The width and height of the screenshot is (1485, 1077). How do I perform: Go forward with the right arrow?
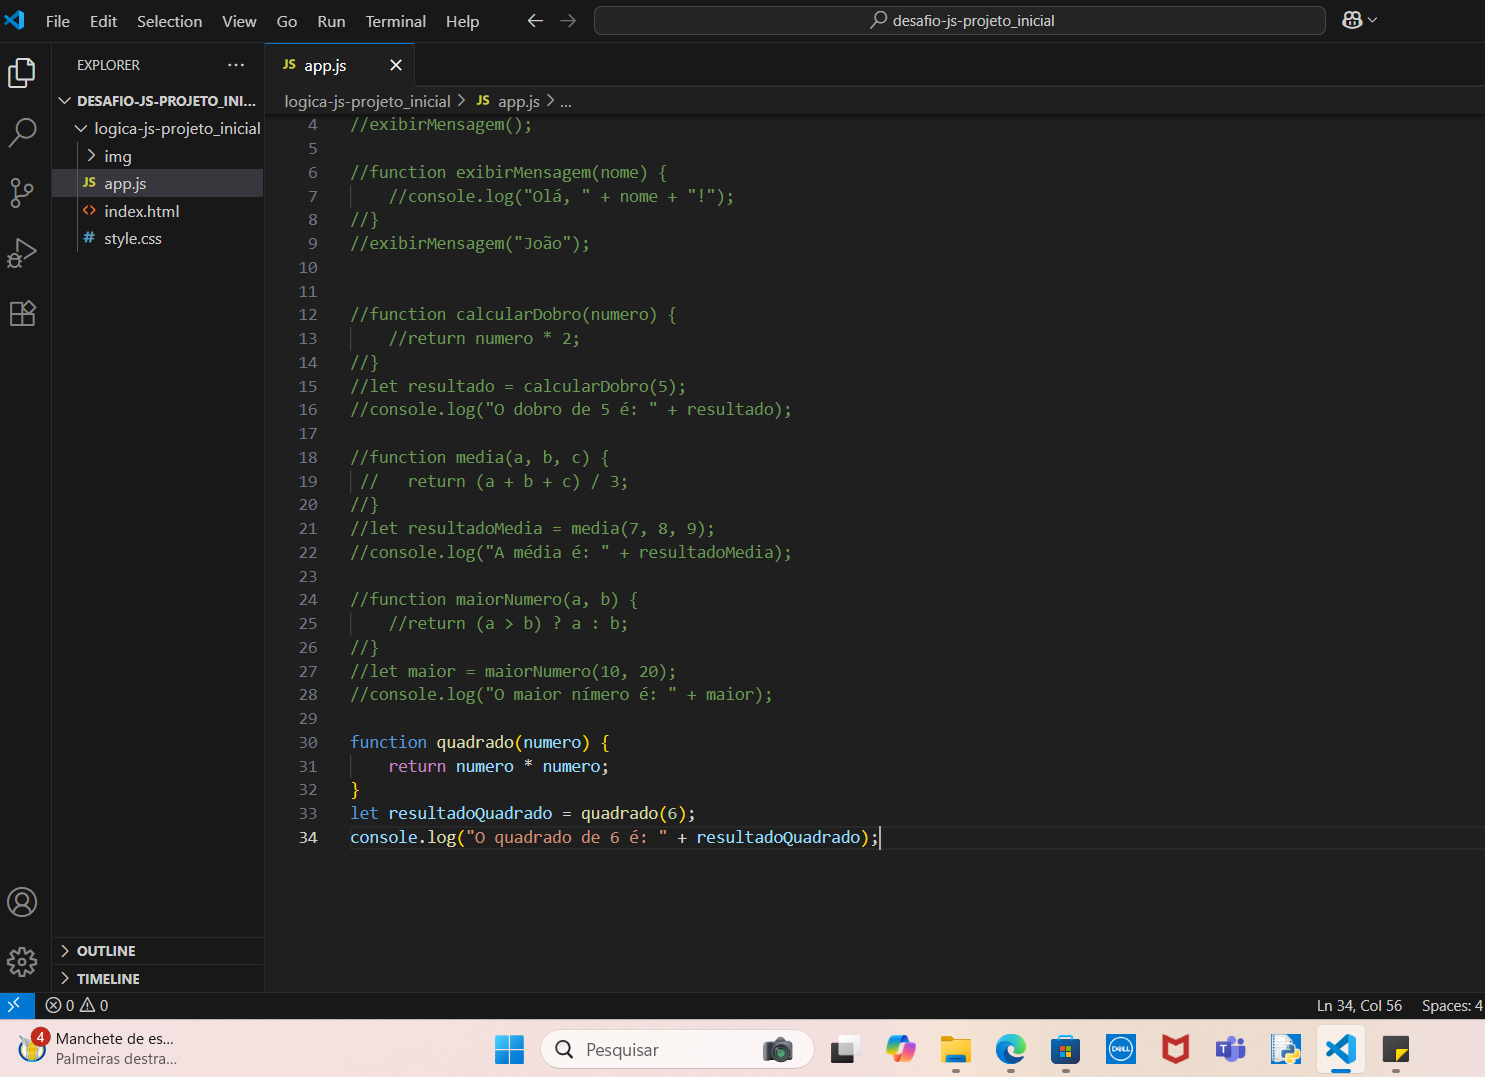point(568,21)
